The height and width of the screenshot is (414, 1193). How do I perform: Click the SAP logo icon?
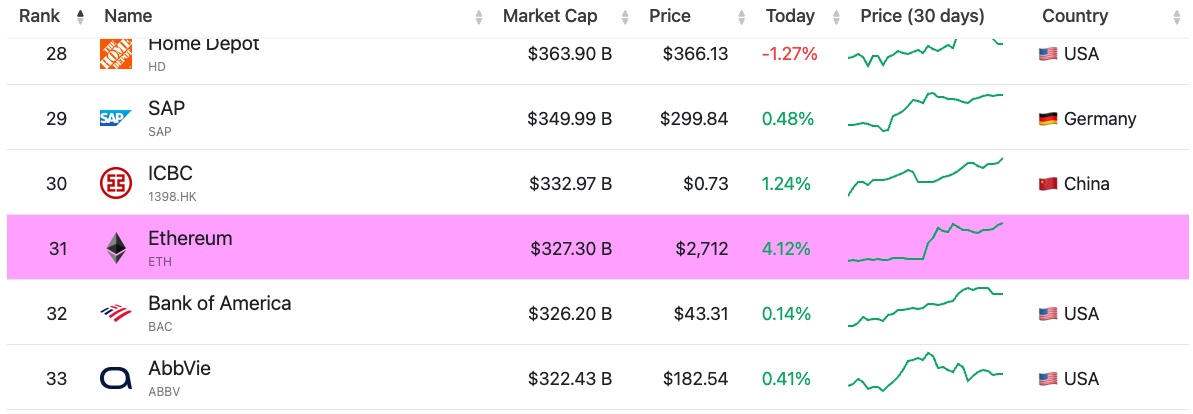pos(116,119)
